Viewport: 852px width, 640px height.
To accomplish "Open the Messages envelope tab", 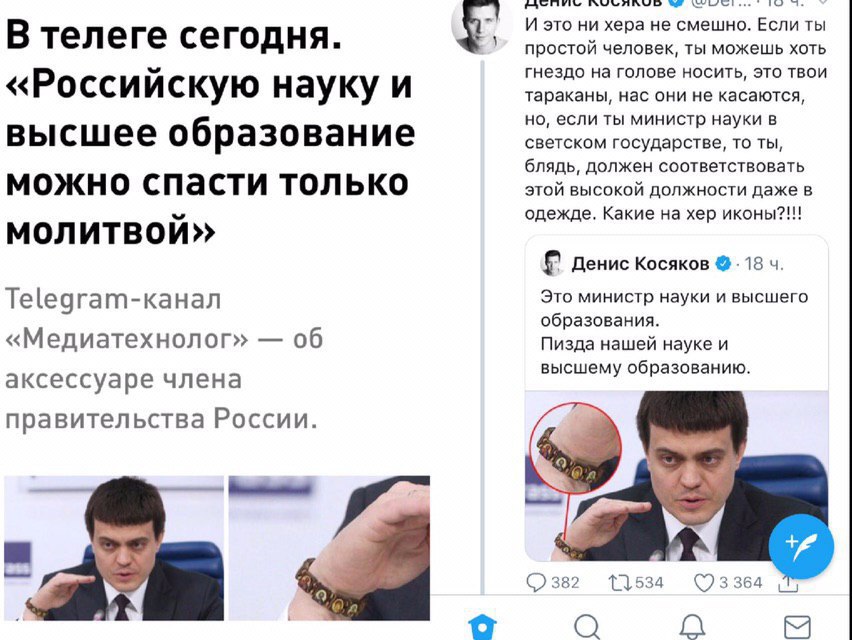I will coord(797,626).
